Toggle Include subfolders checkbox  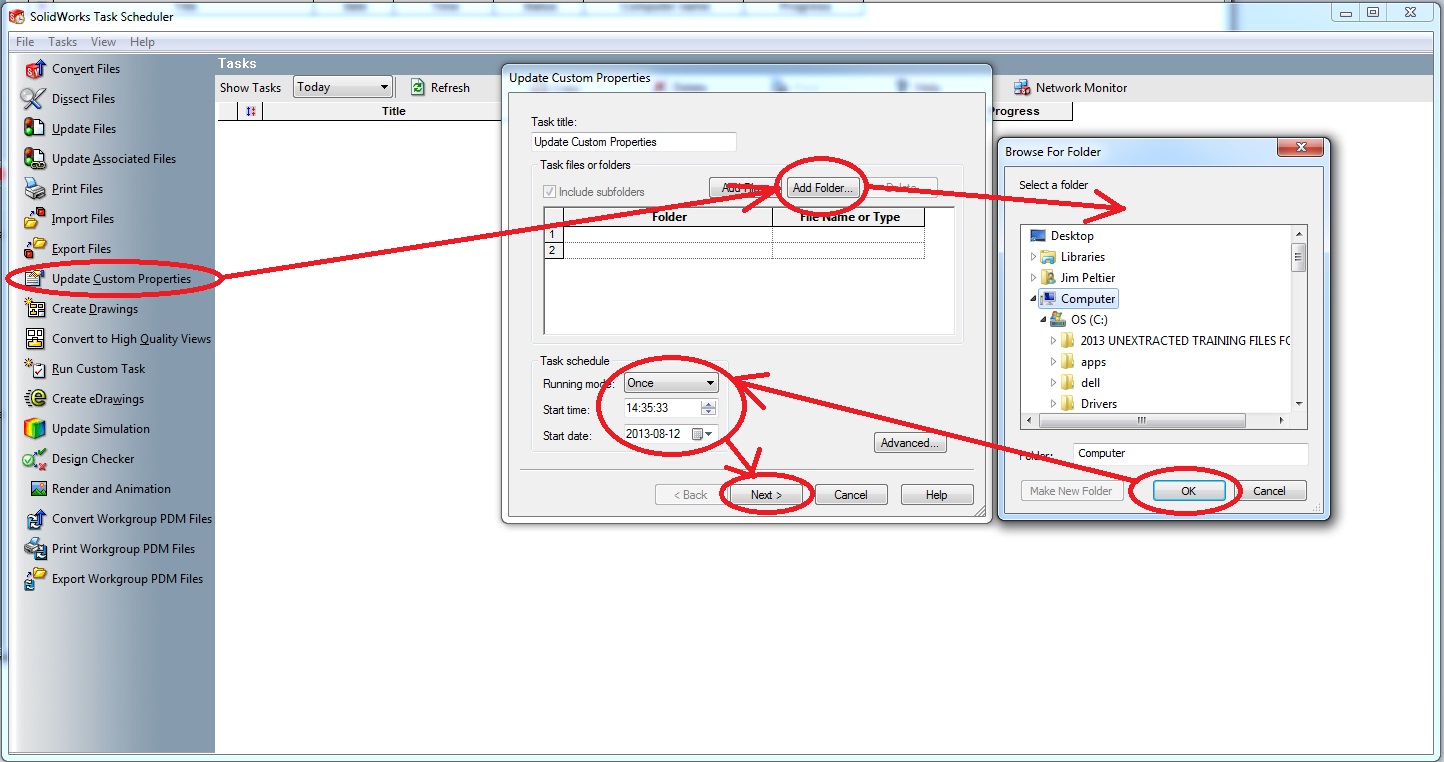549,192
